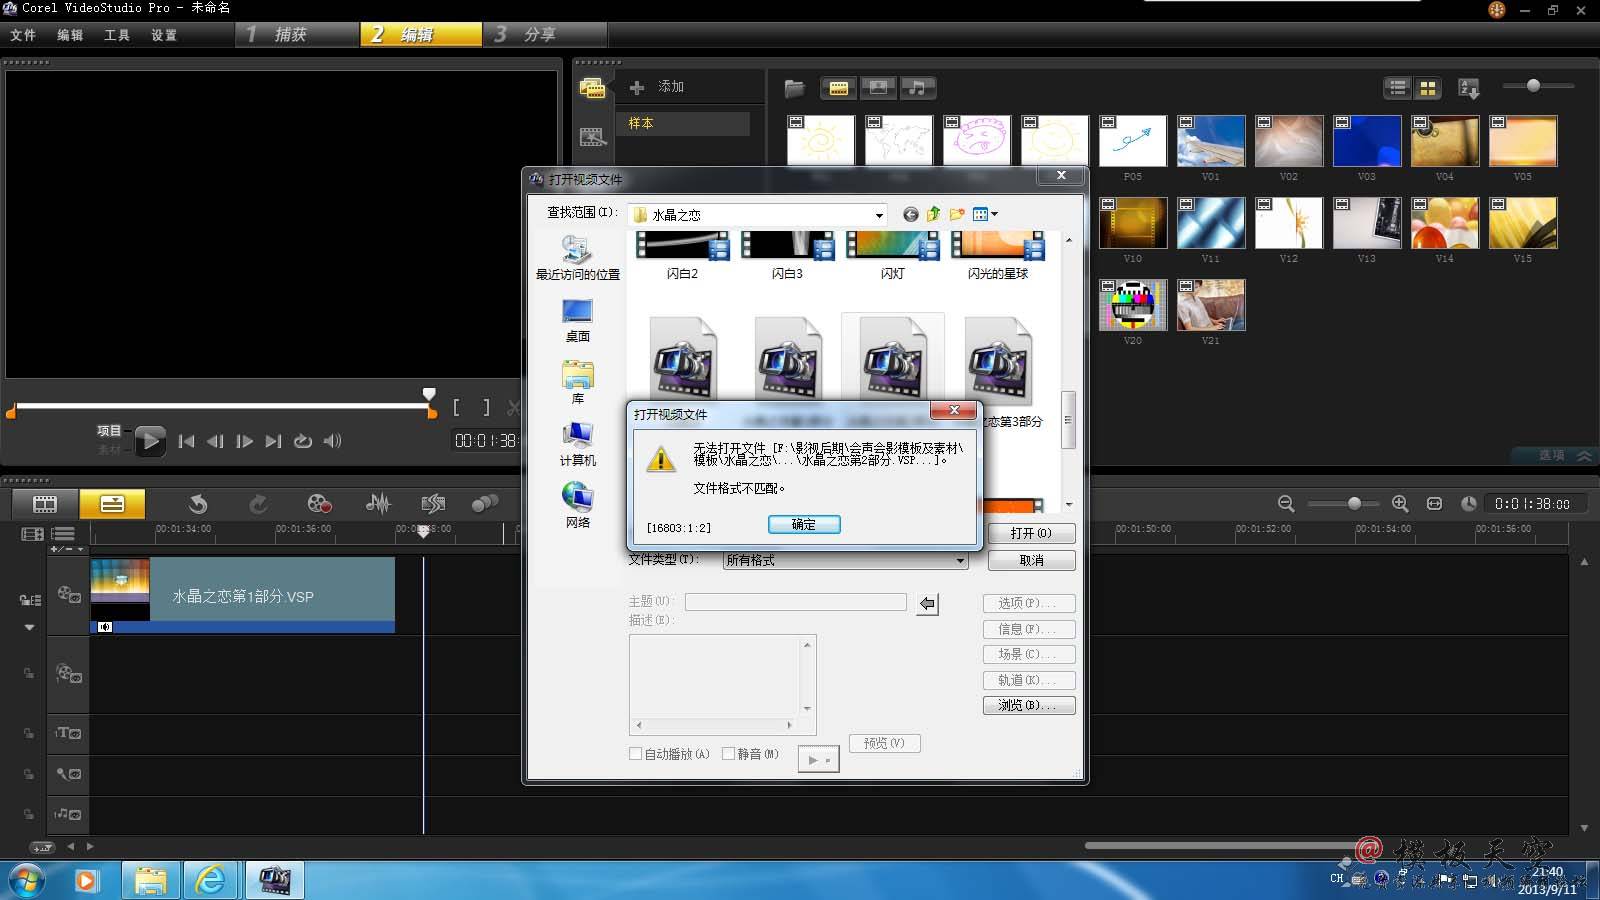Viewport: 1600px width, 900px height.
Task: Toggle show audio files filter in library
Action: [x=917, y=88]
